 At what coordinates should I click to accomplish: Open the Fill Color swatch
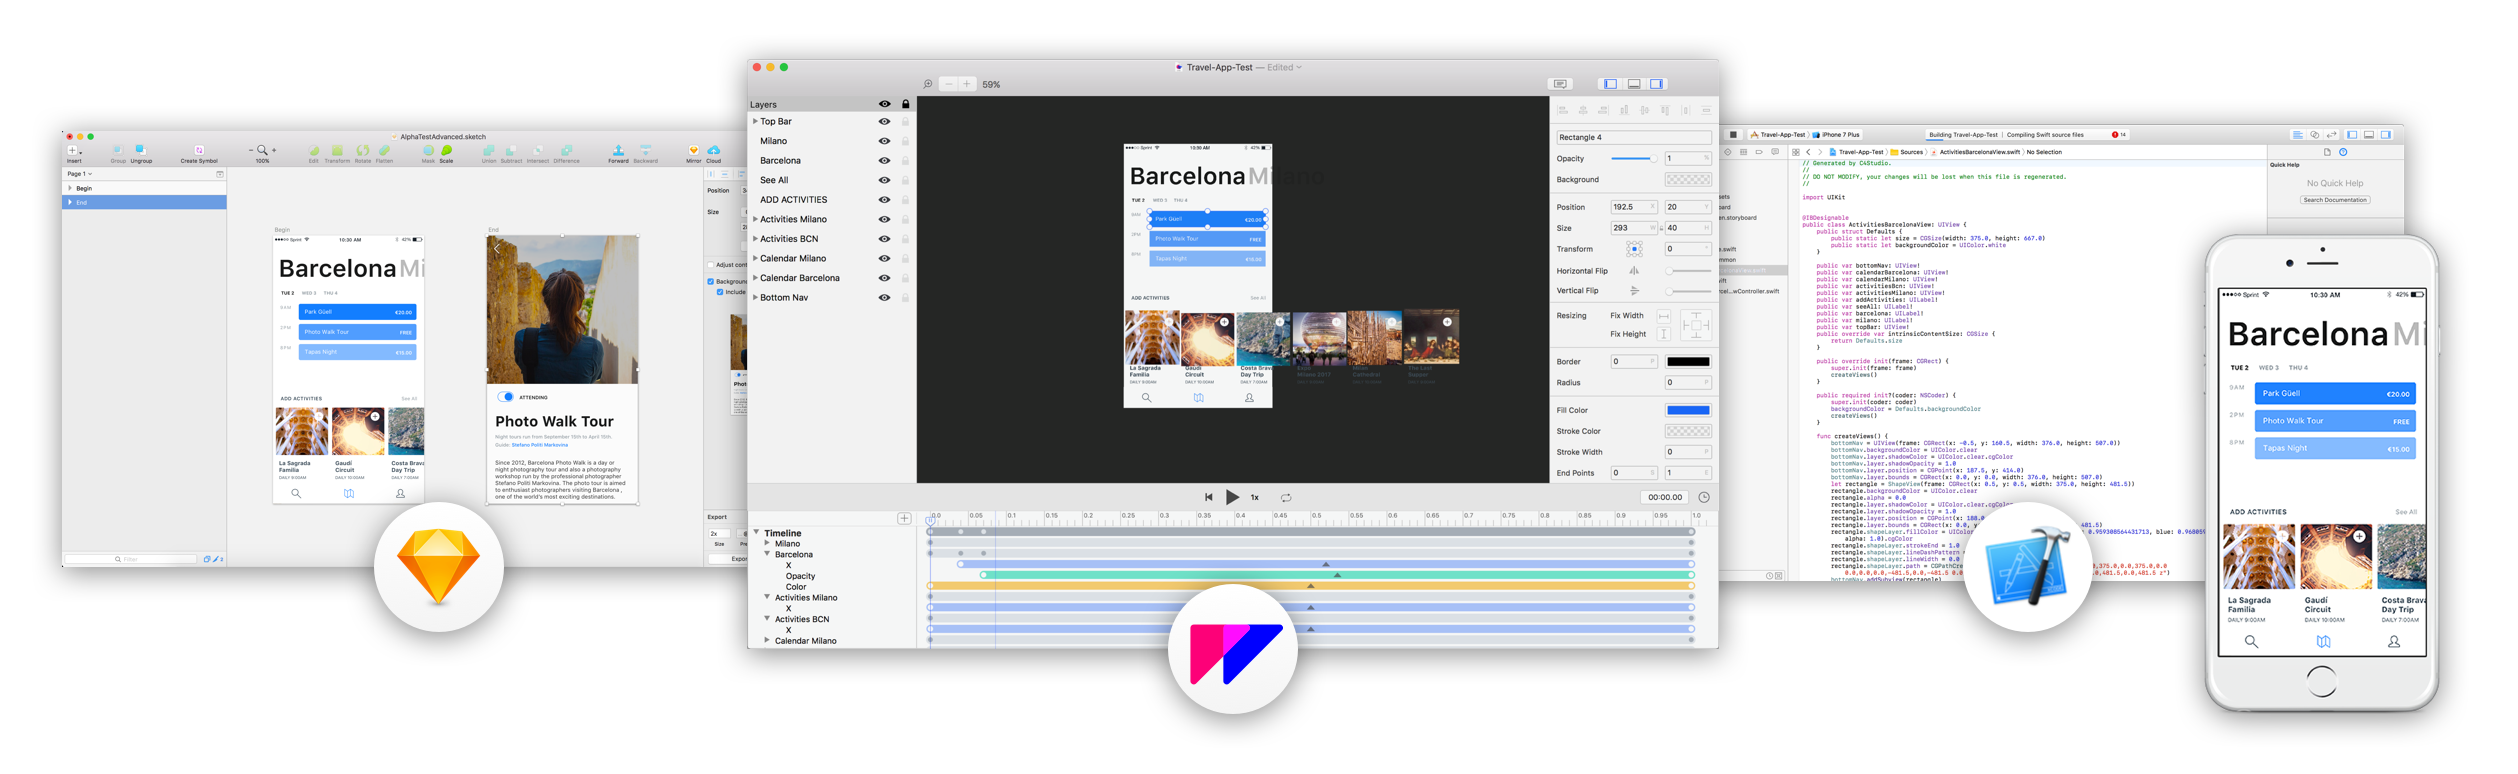coord(1687,410)
